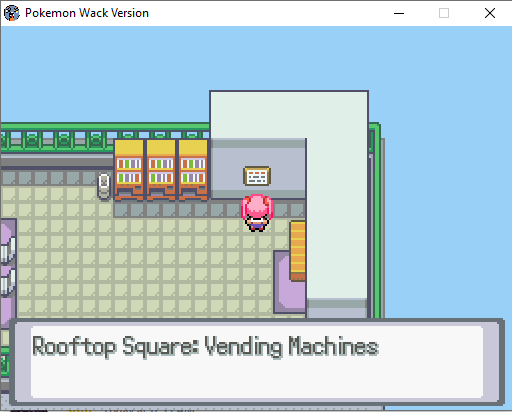Click the 'Pokemon Wack Version' window title
Image resolution: width=512 pixels, height=412 pixels.
point(87,13)
